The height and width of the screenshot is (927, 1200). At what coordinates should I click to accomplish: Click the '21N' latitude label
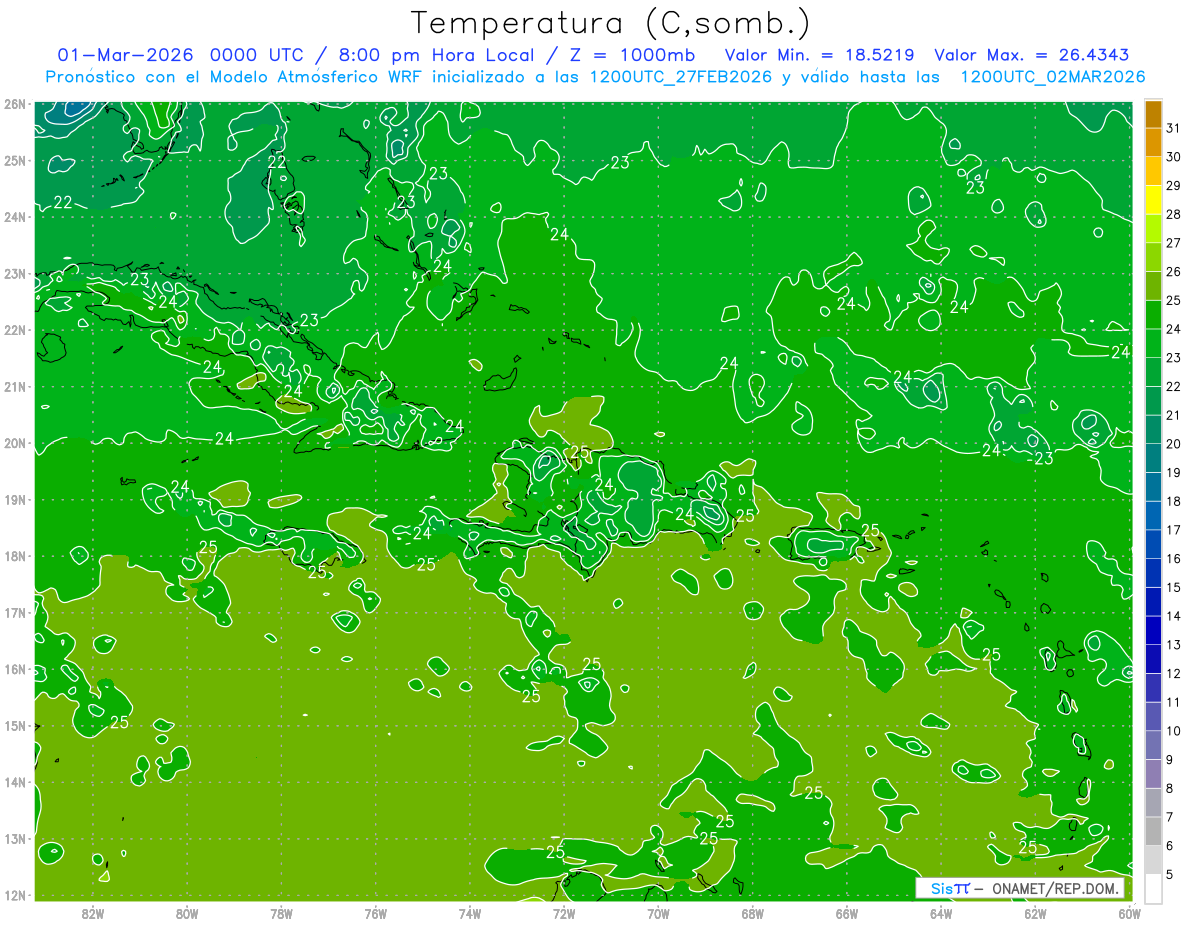click(14, 386)
